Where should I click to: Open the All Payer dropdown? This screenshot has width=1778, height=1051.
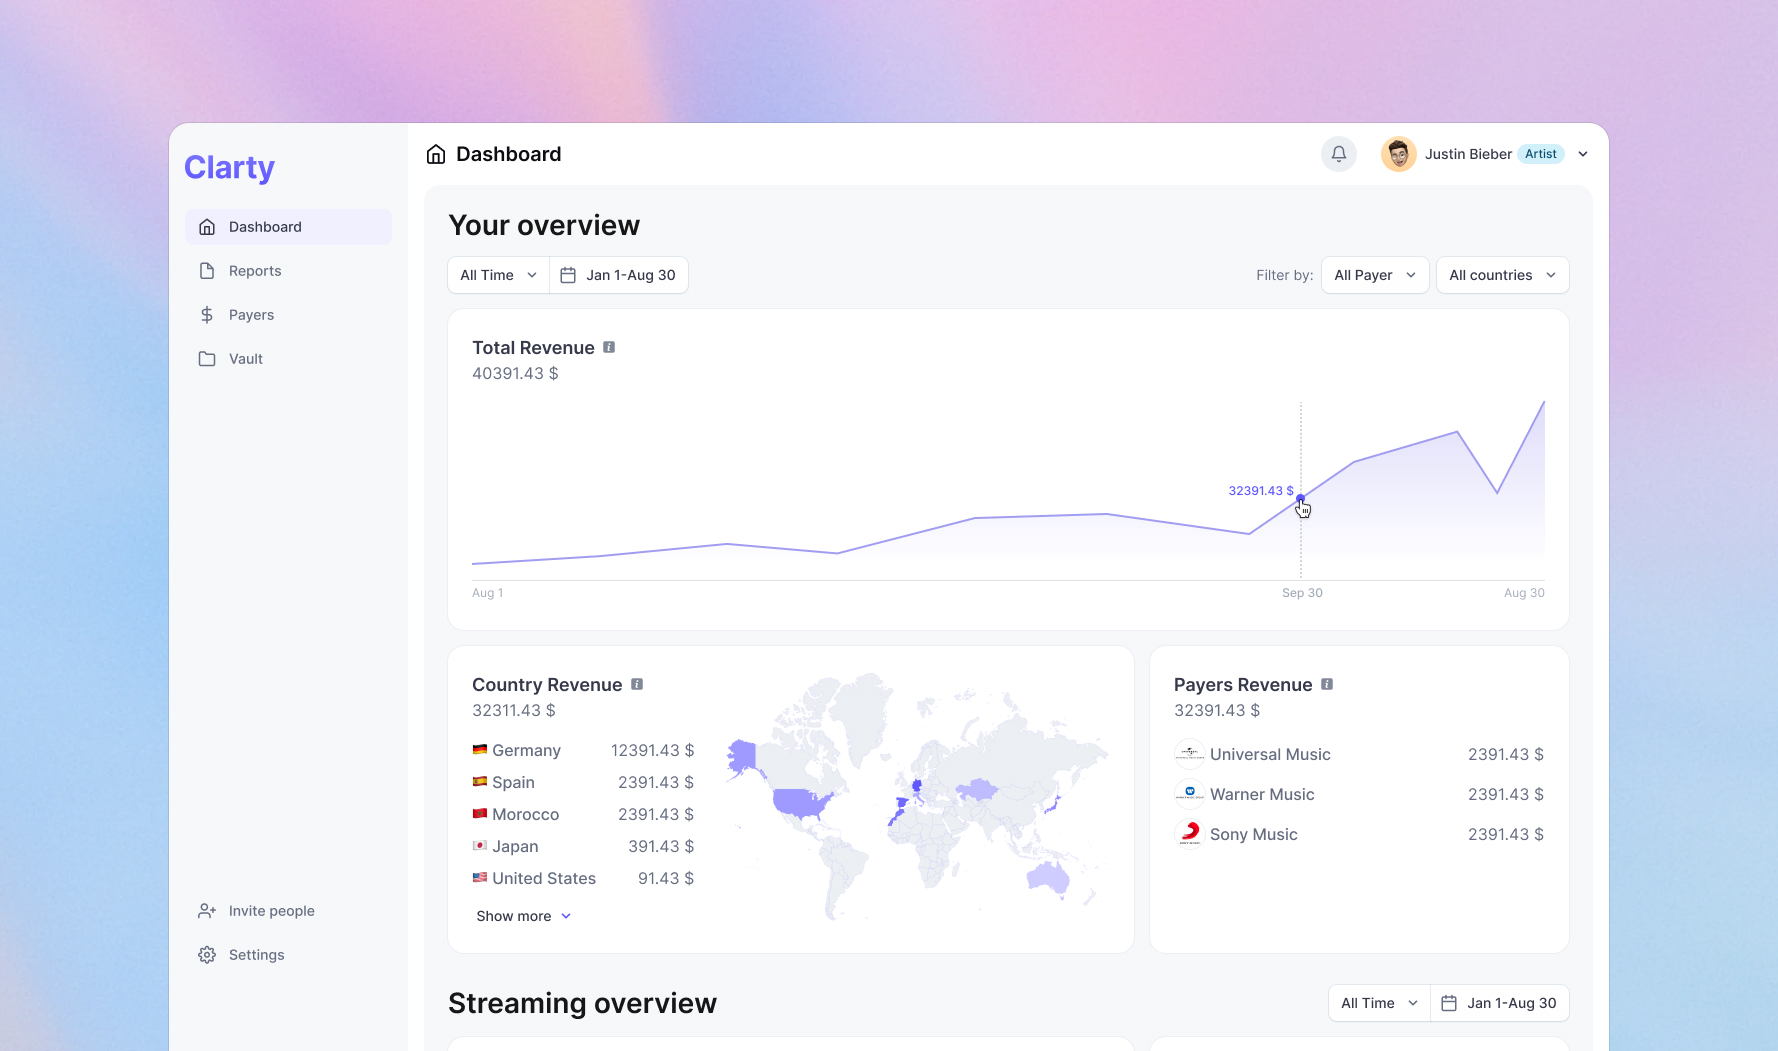[x=1374, y=274]
